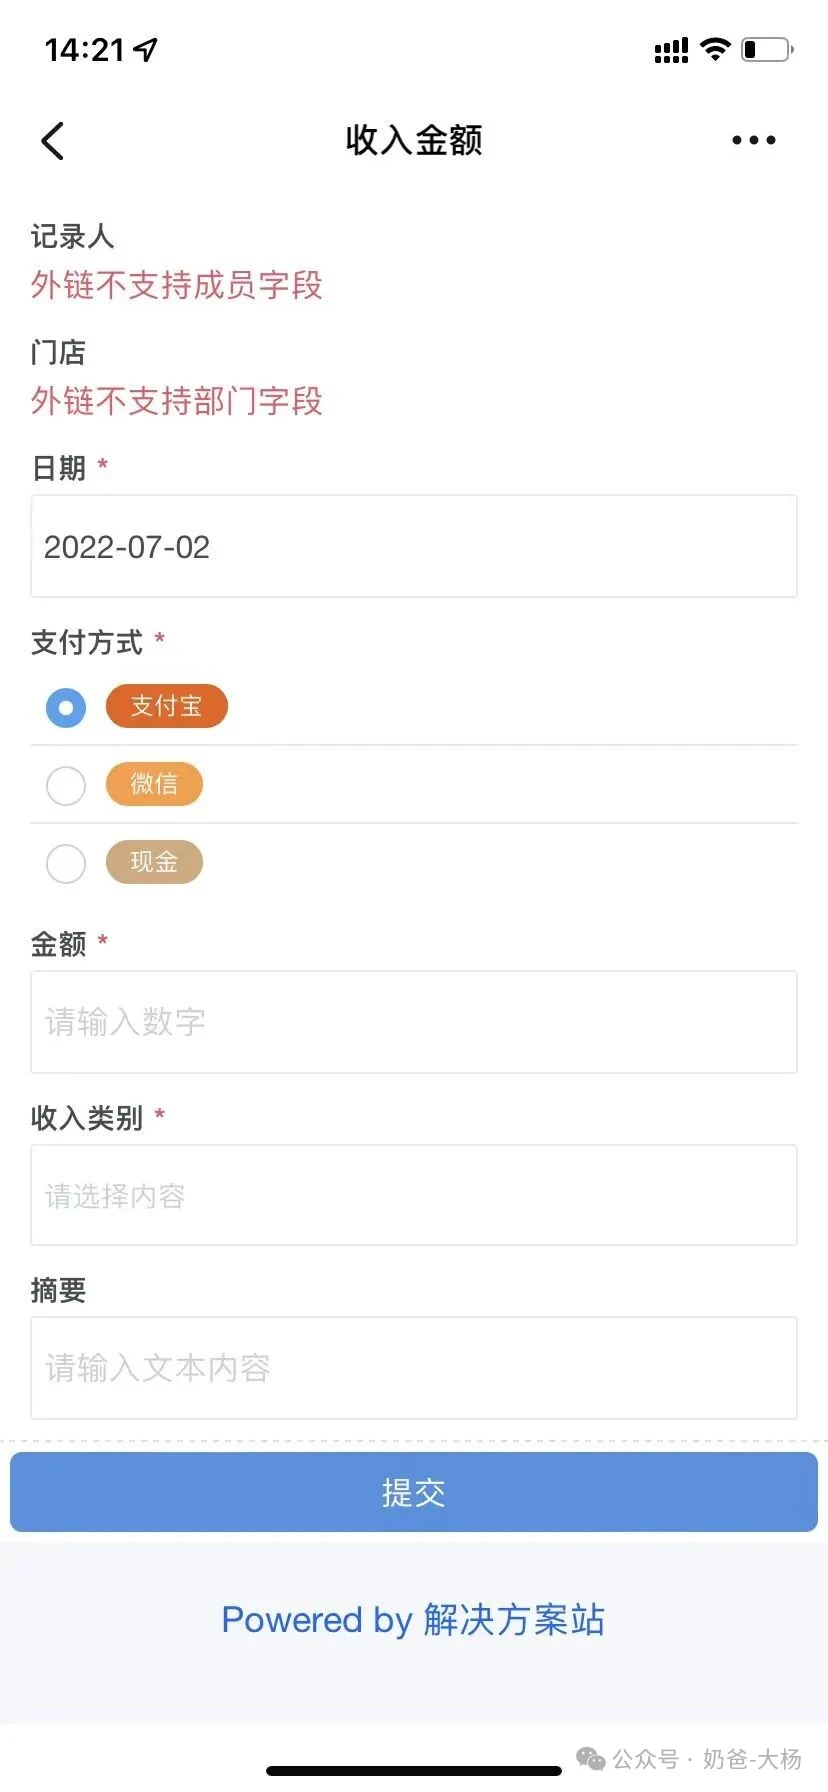Screen dimensions: 828x1792
Task: Tap the 微信 yellow tag label
Action: (154, 784)
